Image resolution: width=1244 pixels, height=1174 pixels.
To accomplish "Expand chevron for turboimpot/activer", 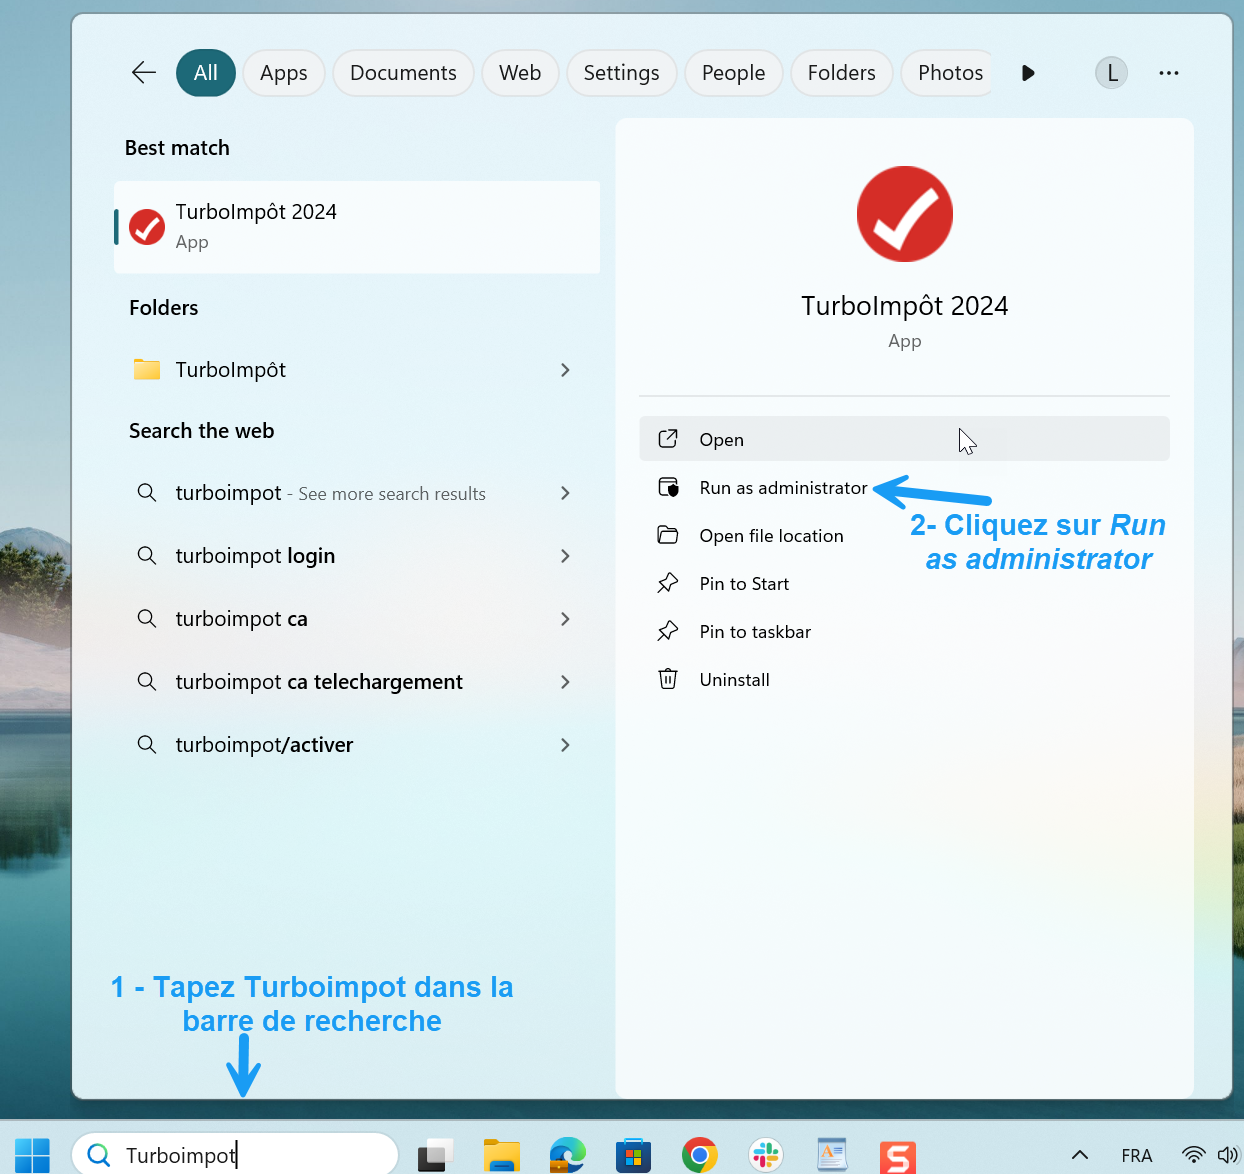I will 565,745.
